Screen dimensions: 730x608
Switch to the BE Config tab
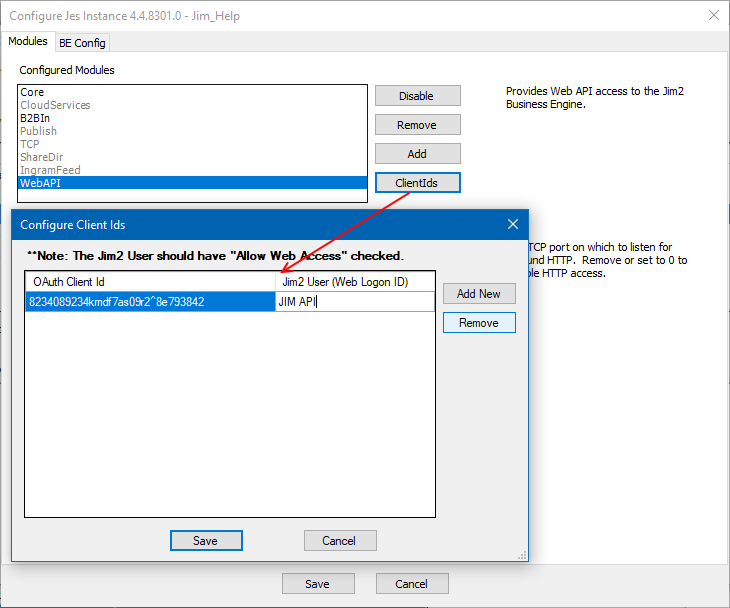coord(82,43)
